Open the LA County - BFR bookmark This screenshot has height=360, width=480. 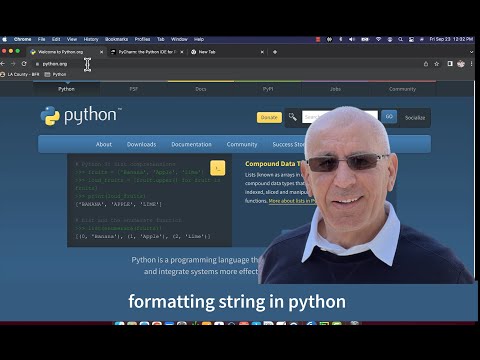click(x=20, y=74)
